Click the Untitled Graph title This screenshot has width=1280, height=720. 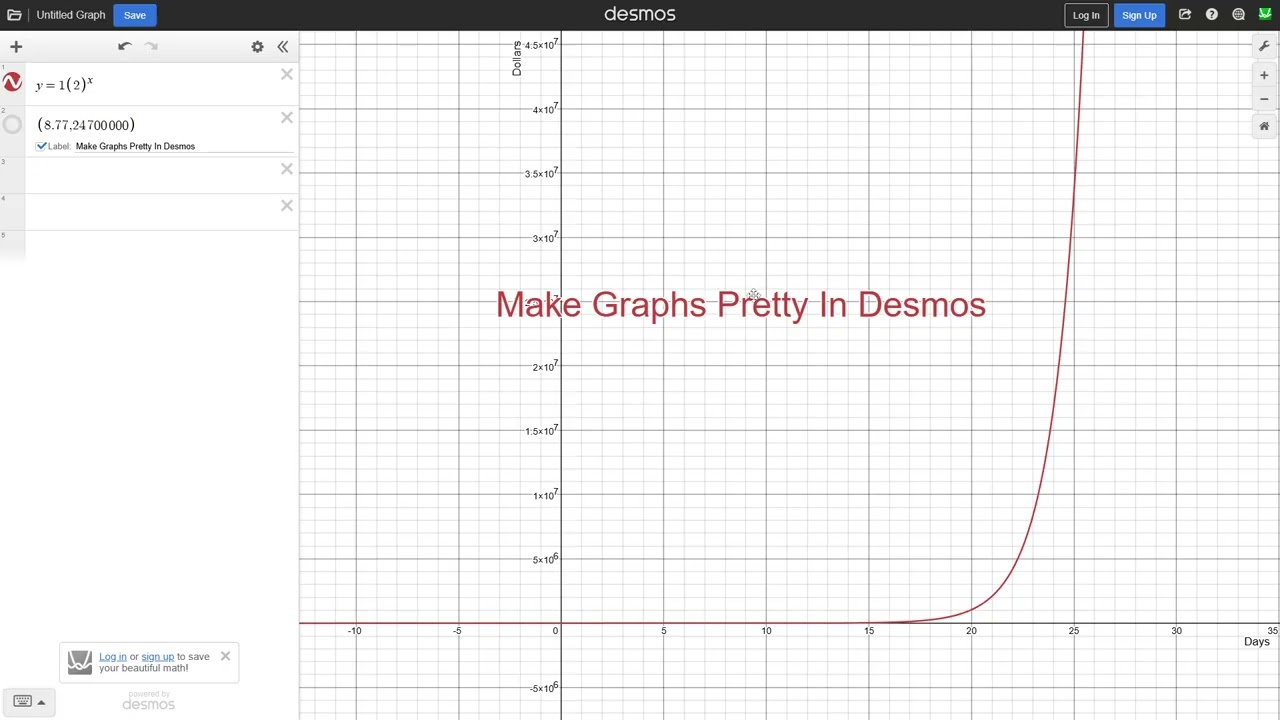pyautogui.click(x=71, y=15)
